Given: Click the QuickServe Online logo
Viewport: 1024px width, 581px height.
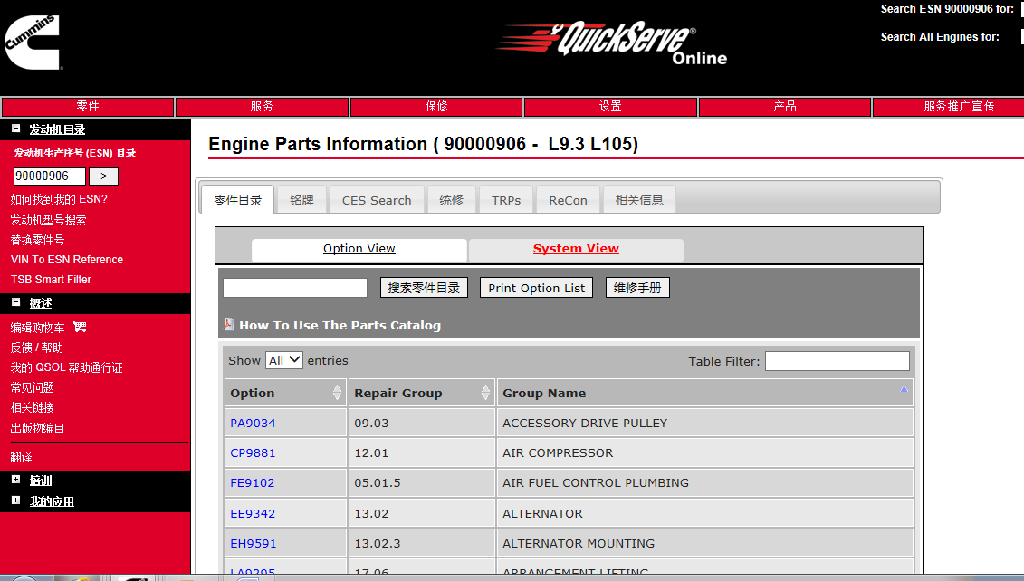Looking at the screenshot, I should tap(611, 42).
